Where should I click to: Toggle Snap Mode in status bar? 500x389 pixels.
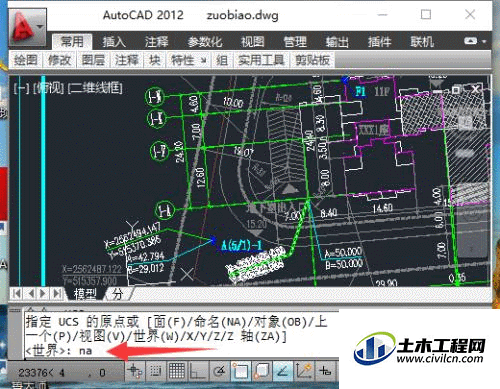[155, 371]
